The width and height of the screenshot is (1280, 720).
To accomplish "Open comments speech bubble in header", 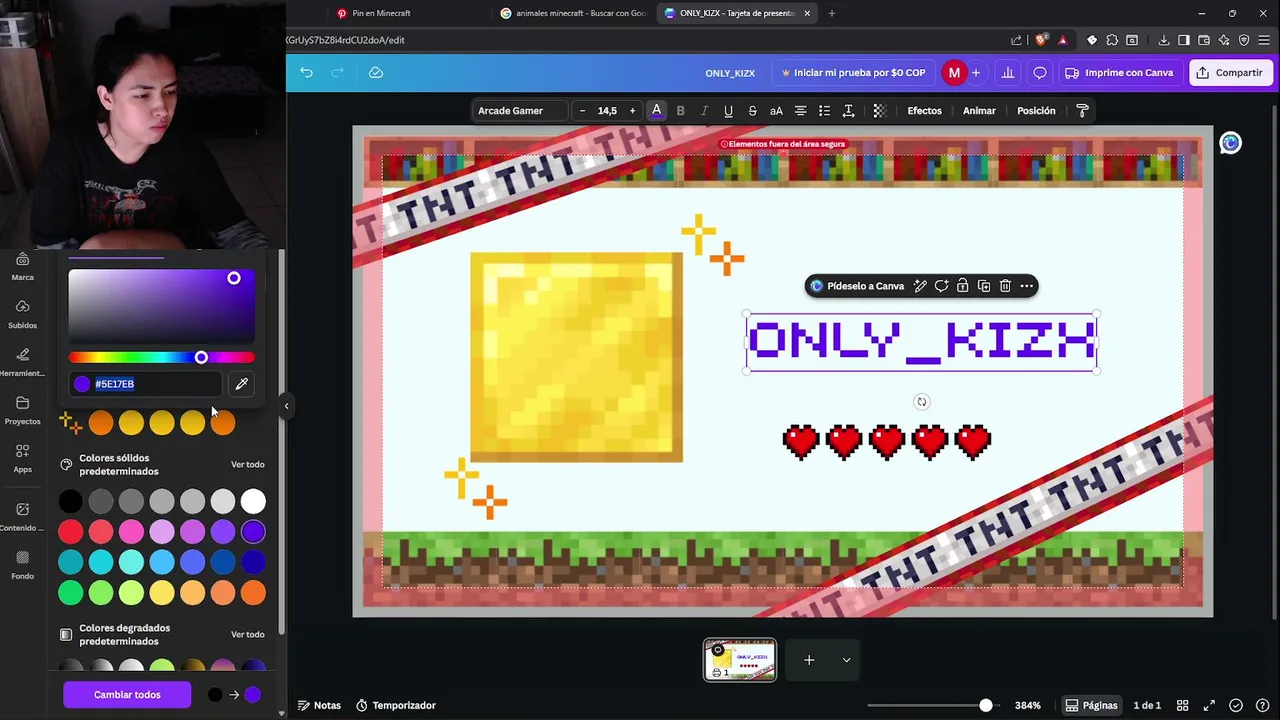I will 1040,72.
